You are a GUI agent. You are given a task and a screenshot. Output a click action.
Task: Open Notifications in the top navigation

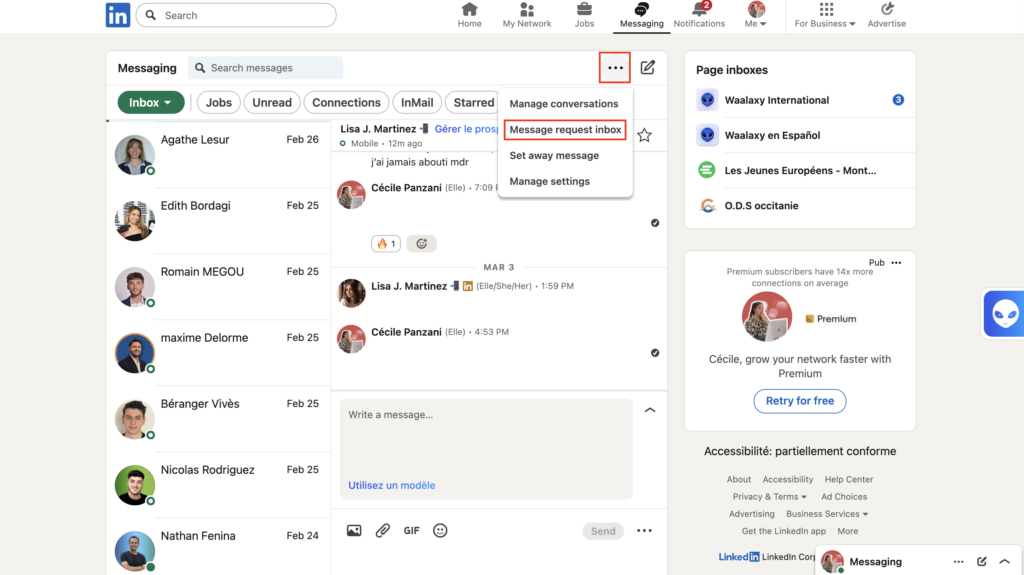point(699,15)
